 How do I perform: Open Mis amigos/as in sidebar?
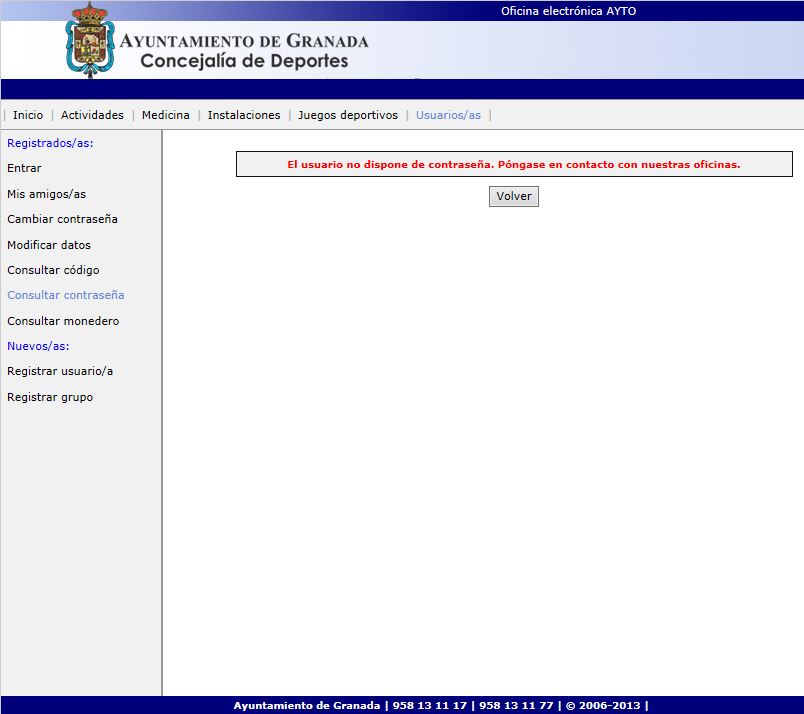tap(47, 194)
